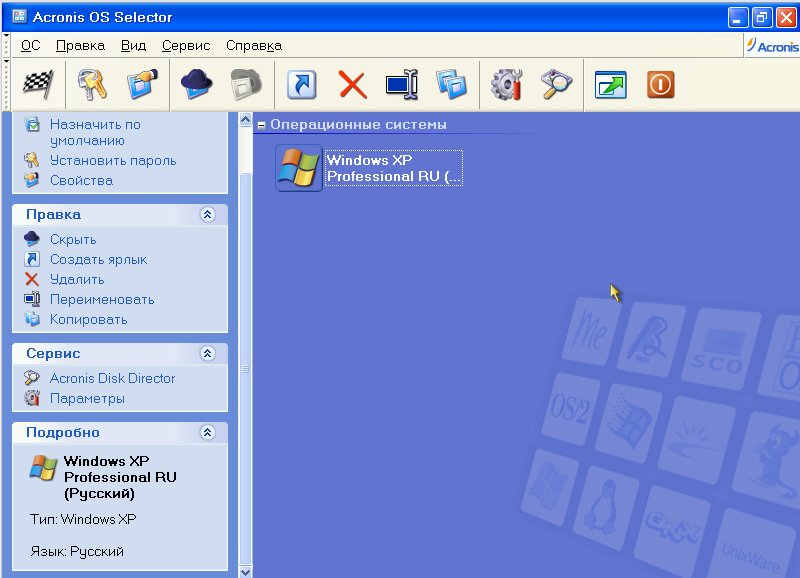Open the properties toolbar icon with hand
Screen dimensions: 800x578
(x=142, y=84)
